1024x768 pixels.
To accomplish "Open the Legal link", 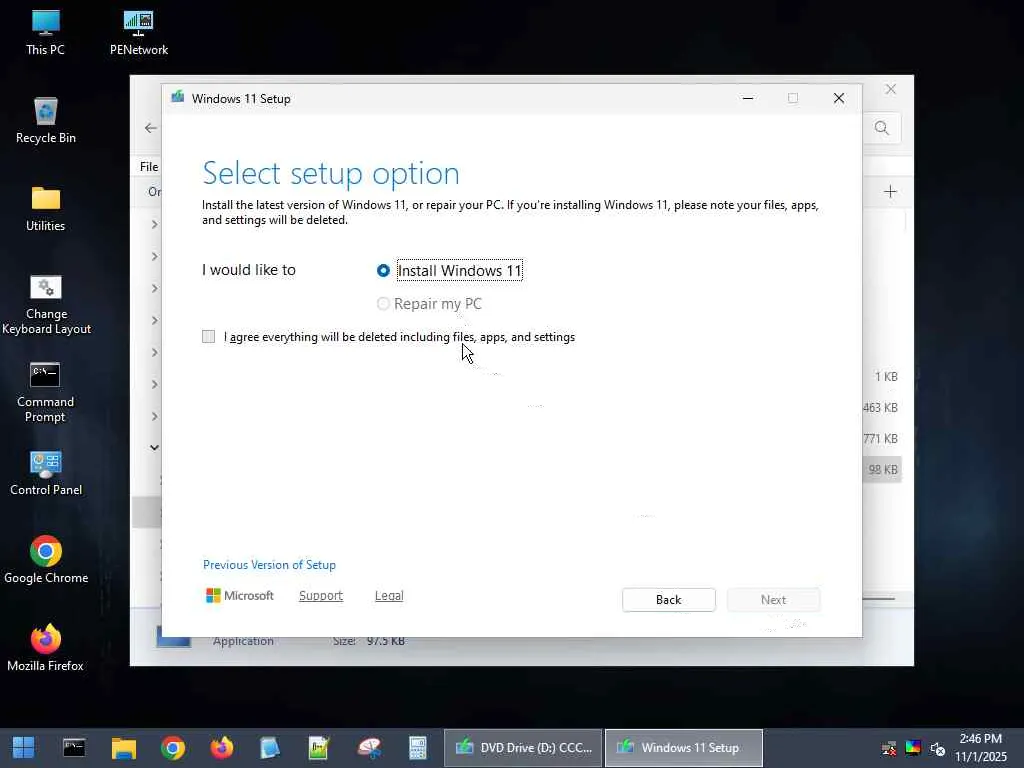I will (389, 596).
